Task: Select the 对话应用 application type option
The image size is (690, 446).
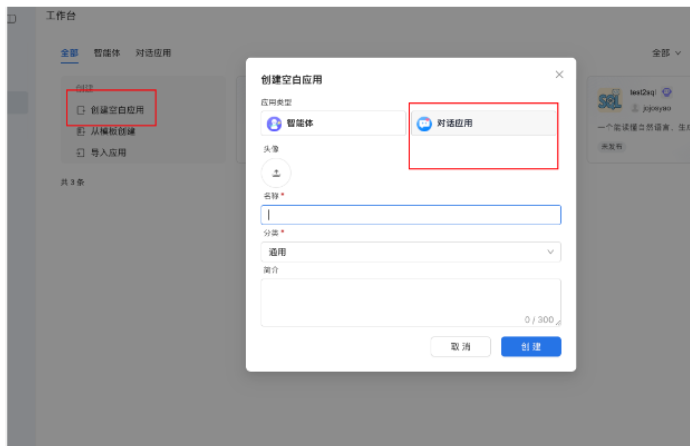Action: click(484, 123)
